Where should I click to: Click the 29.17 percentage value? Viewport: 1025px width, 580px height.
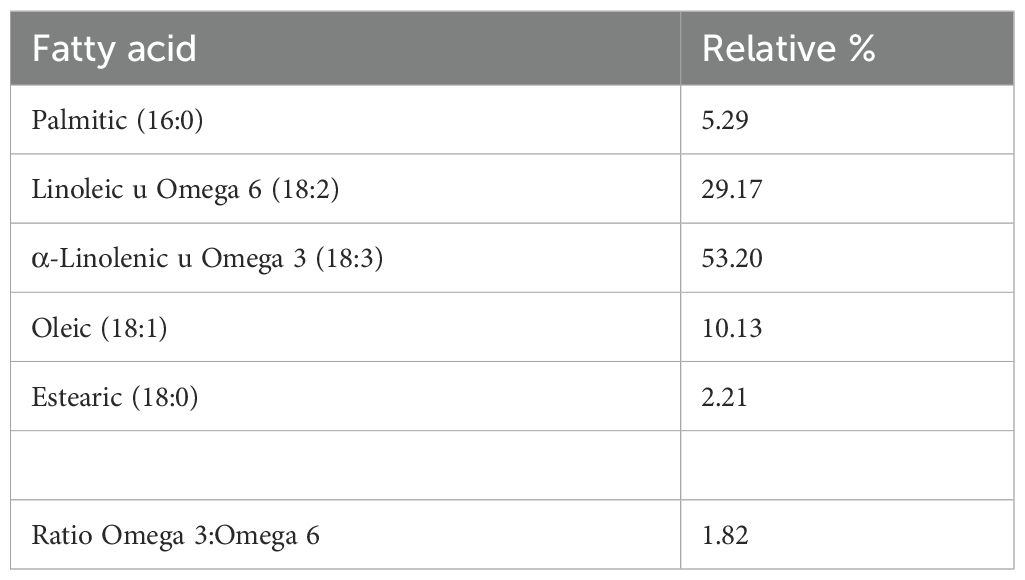(732, 189)
